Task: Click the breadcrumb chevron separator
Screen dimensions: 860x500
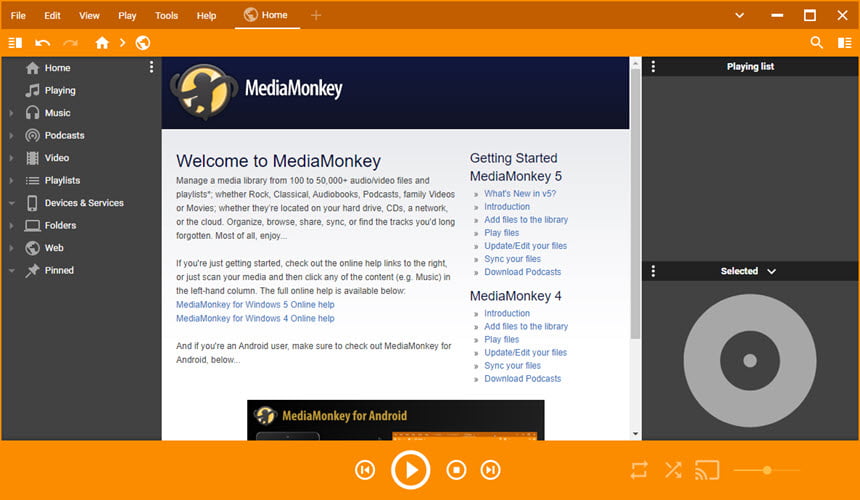Action: pos(122,43)
